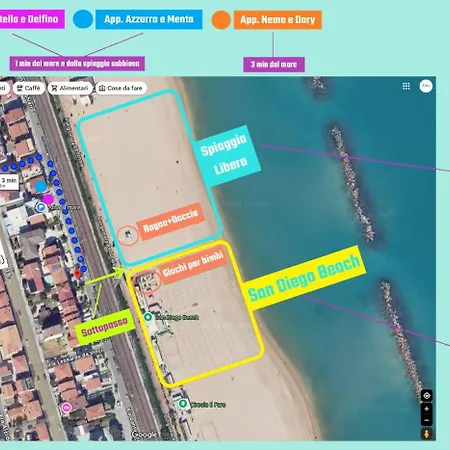Click the light-blue legend circle
The image size is (450, 450).
pyautogui.click(x=83, y=19)
